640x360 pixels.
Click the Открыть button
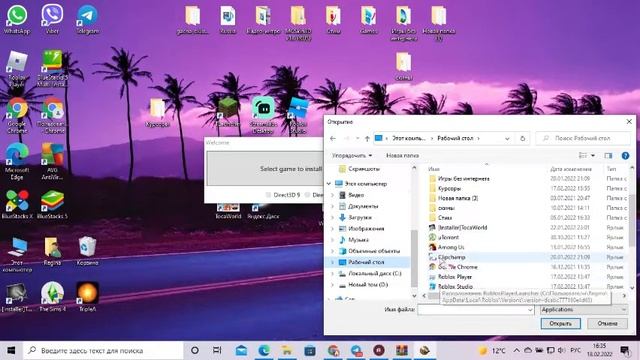click(x=560, y=323)
